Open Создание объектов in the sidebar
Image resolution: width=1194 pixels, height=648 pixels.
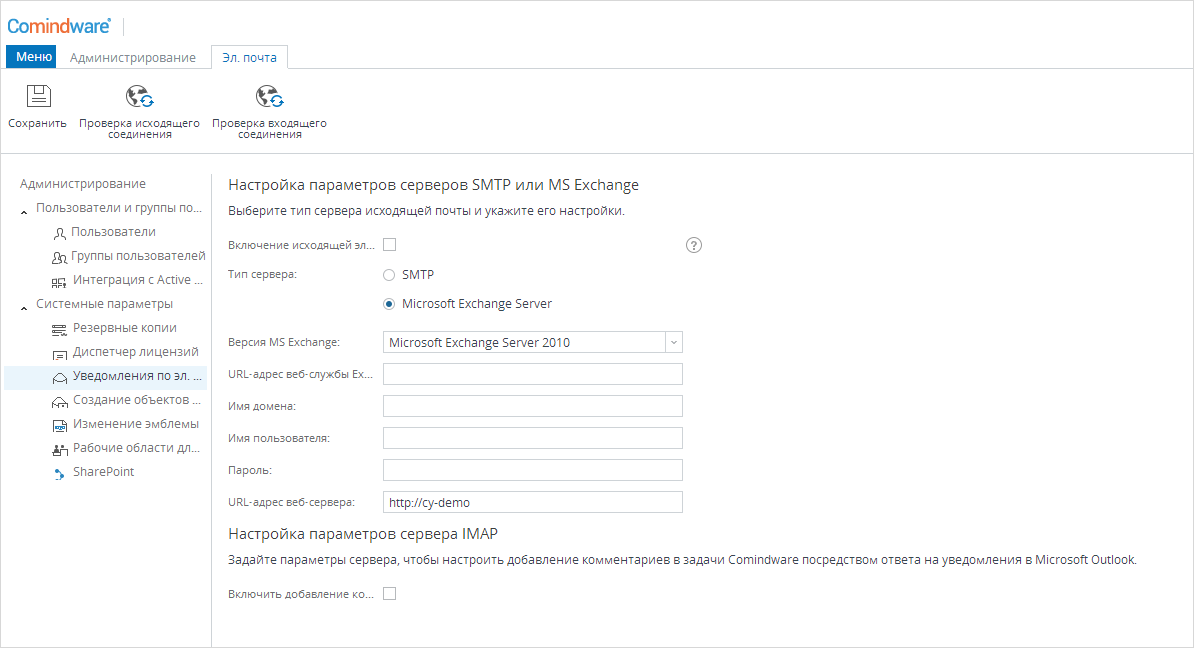136,400
